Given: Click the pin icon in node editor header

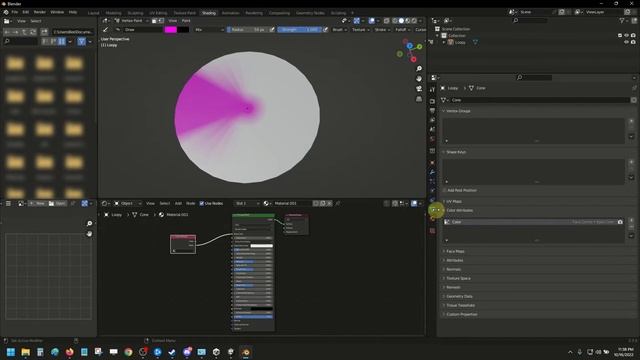Looking at the screenshot, I should (x=338, y=203).
